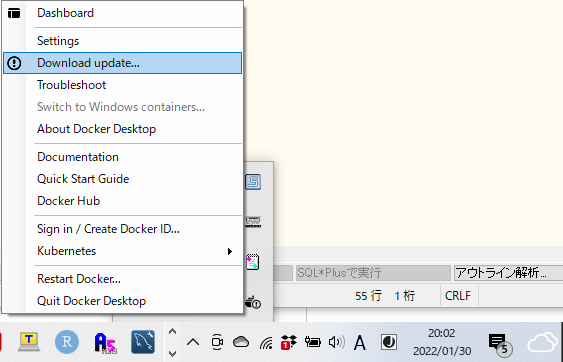This screenshot has width=563, height=362.
Task: Click the taskbar scroll down arrow
Action: click(172, 353)
